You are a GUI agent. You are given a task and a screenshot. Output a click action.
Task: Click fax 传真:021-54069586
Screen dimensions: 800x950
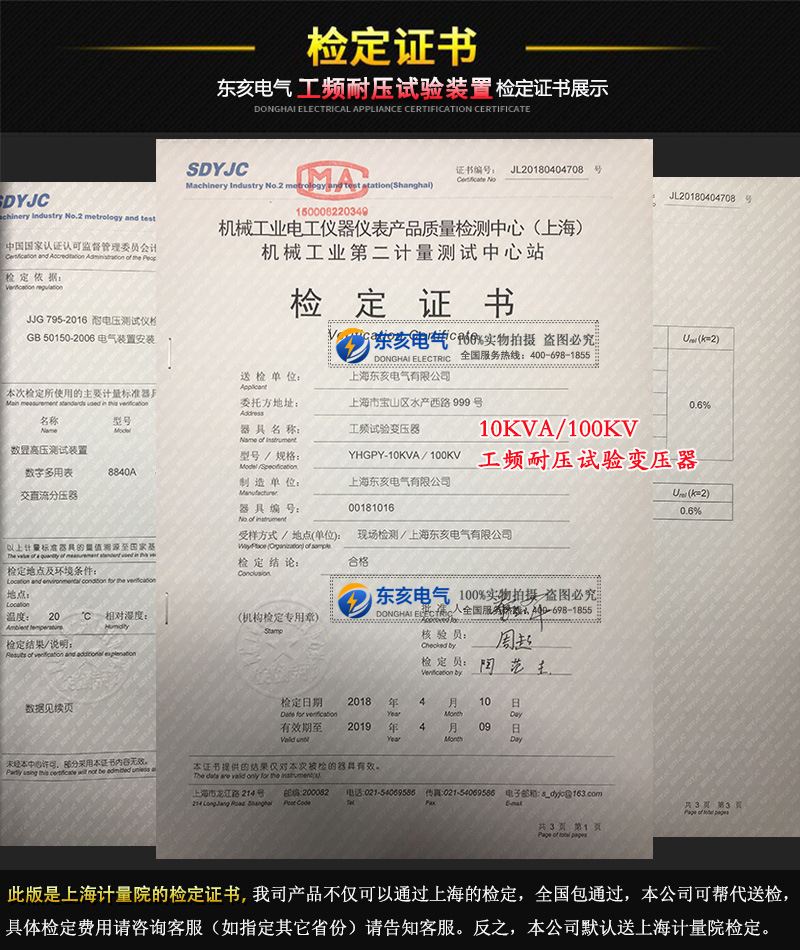click(x=460, y=793)
